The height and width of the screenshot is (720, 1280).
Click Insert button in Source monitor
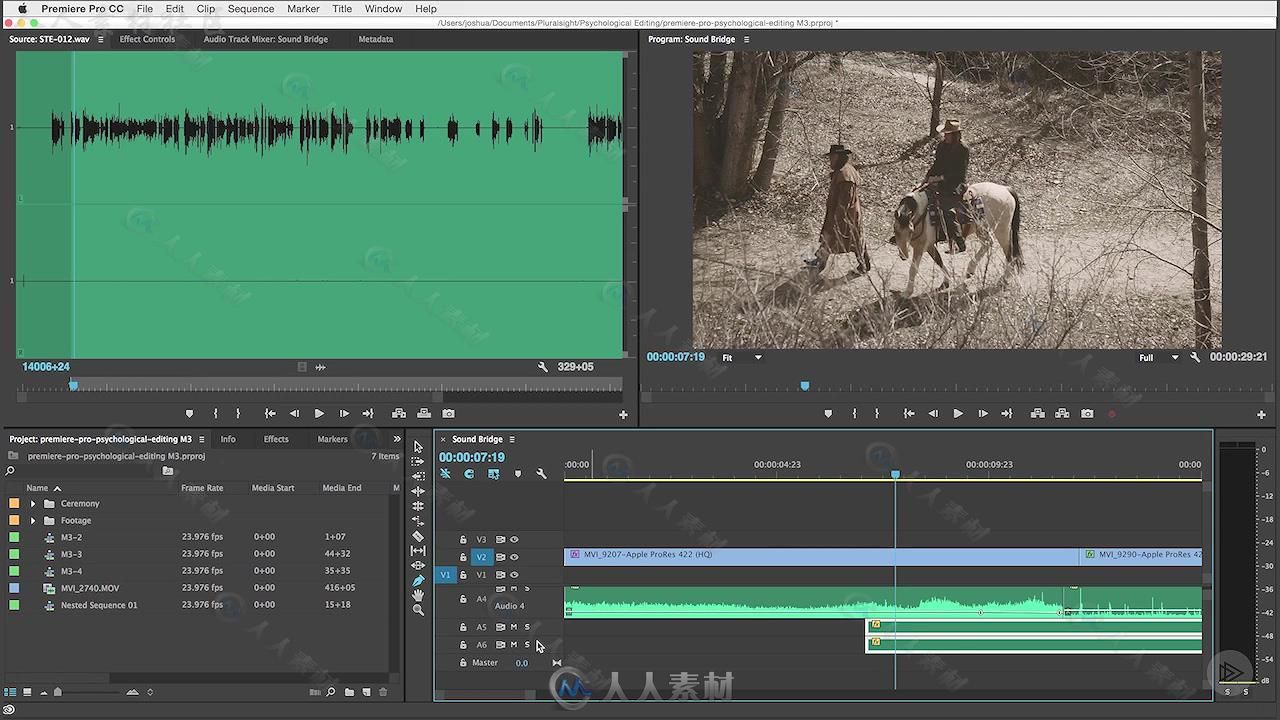pyautogui.click(x=399, y=414)
